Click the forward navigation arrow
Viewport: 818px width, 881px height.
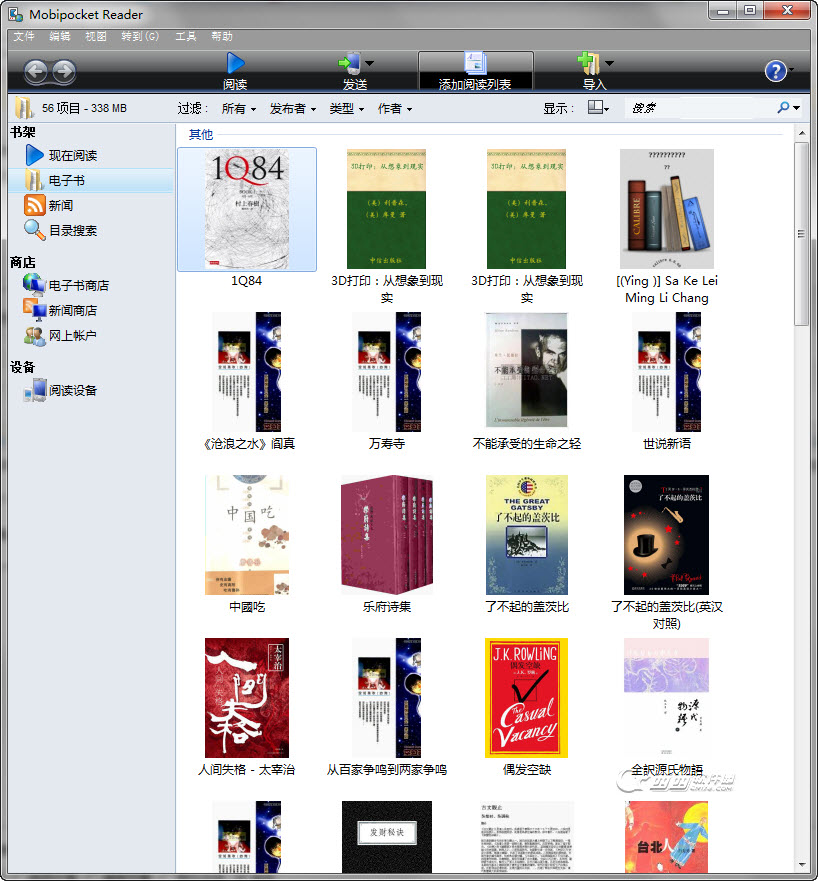pyautogui.click(x=64, y=71)
